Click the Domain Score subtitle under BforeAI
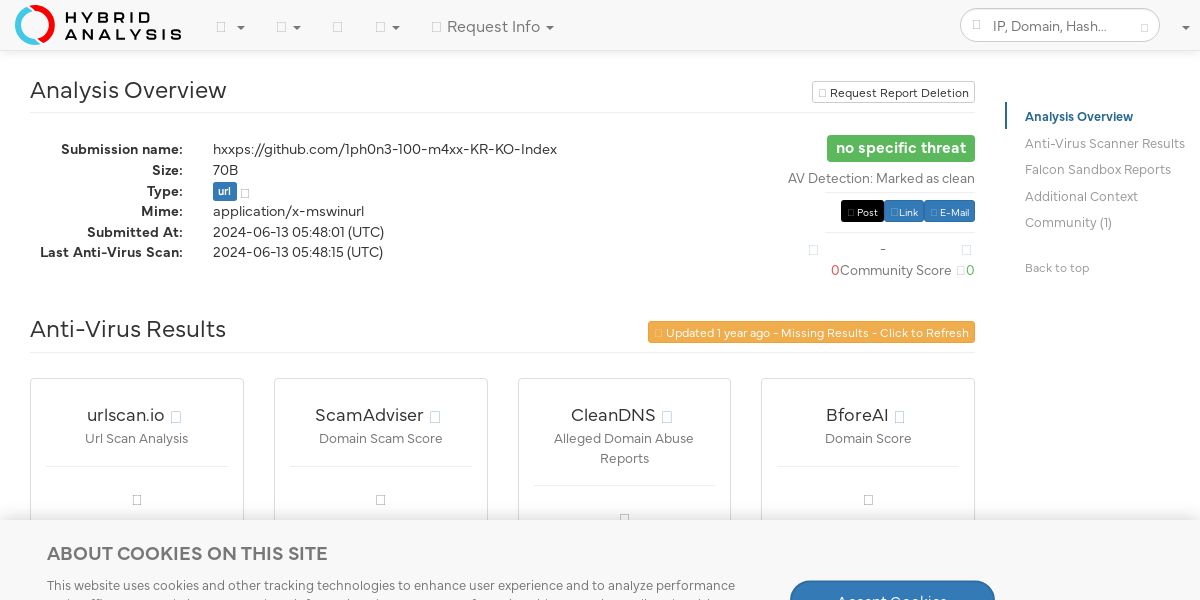Image resolution: width=1200 pixels, height=600 pixels. pos(868,439)
